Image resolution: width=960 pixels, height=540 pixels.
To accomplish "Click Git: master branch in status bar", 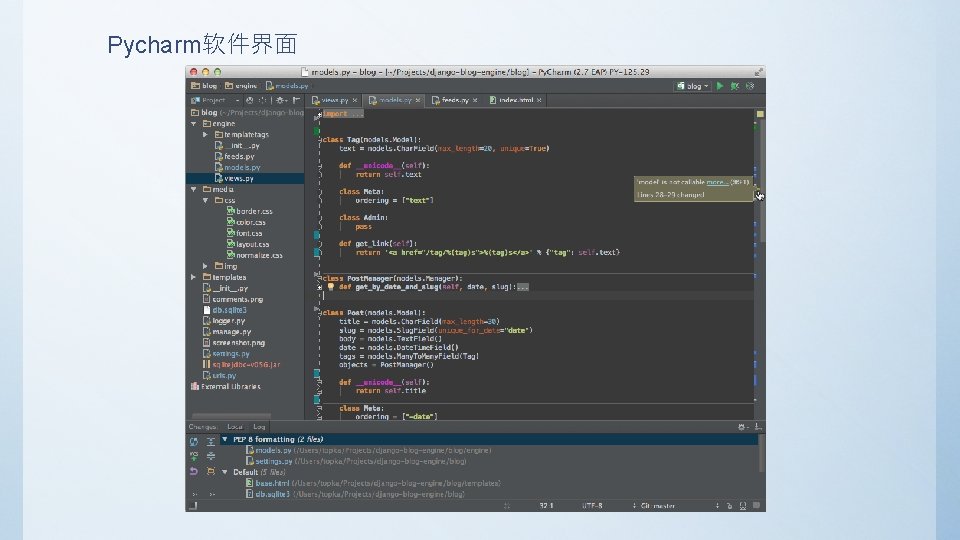I will point(658,506).
